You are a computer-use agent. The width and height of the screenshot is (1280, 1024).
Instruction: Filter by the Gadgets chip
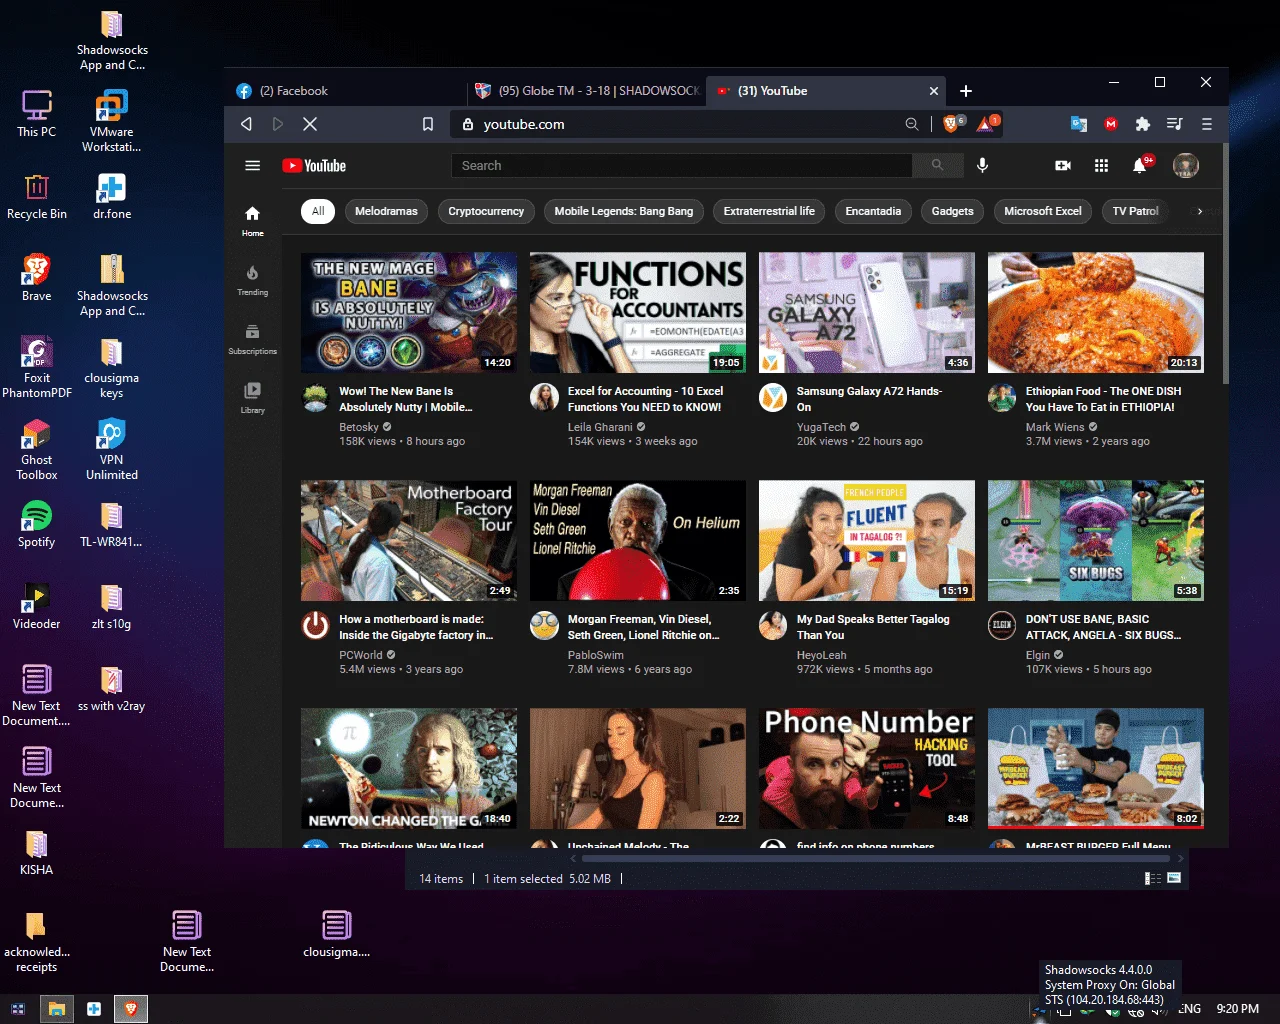pos(952,211)
